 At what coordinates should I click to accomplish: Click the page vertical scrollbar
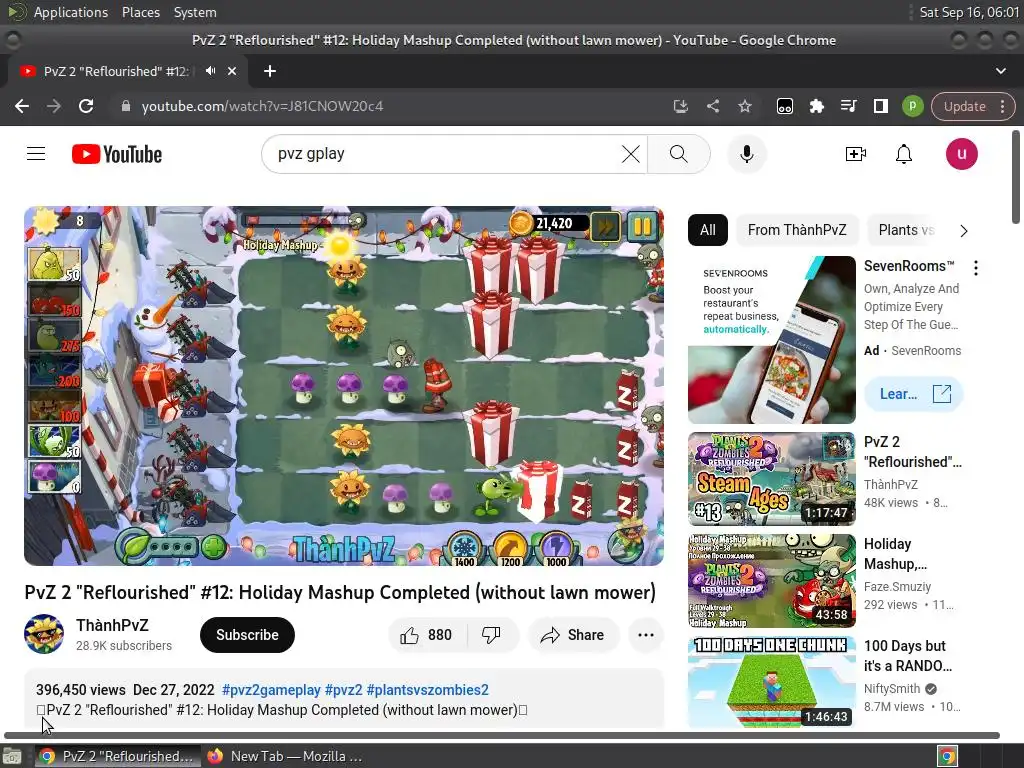pyautogui.click(x=1017, y=178)
